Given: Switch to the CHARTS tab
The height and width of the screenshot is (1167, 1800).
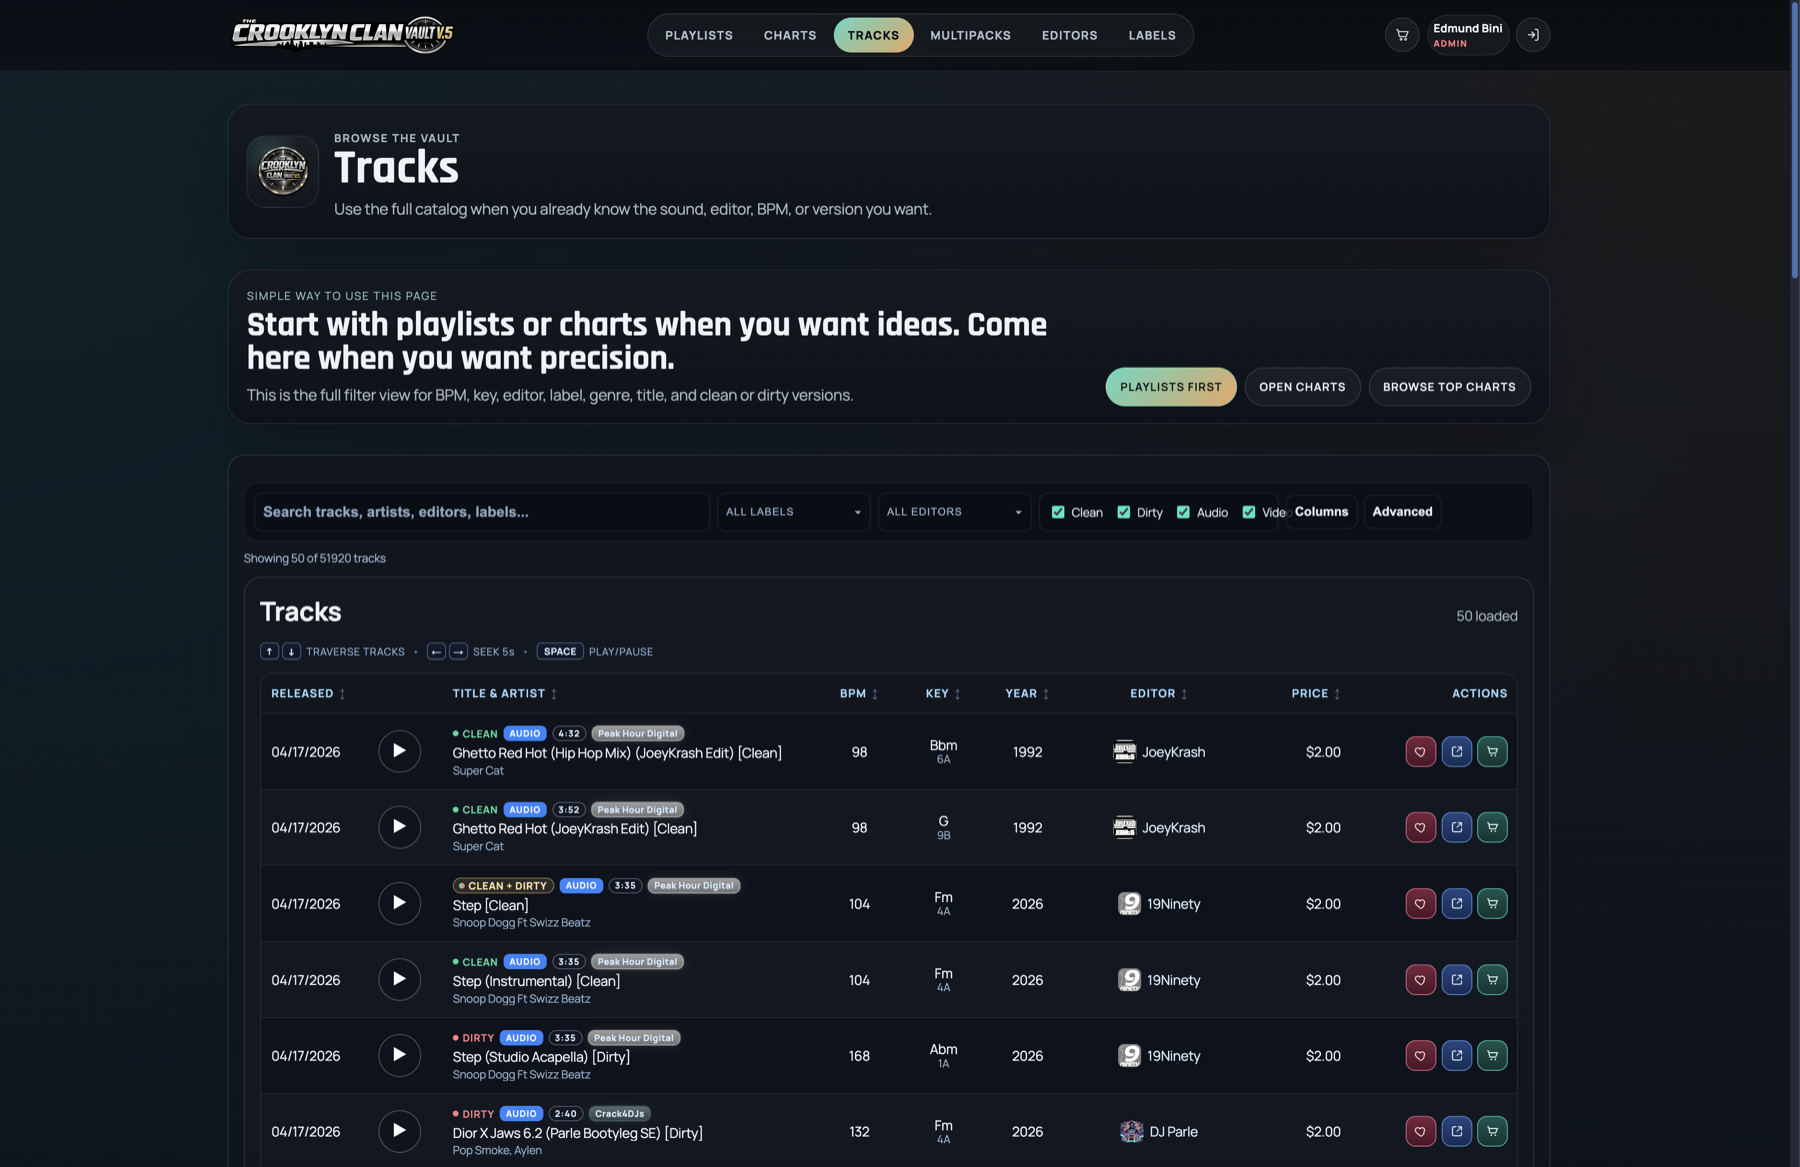Looking at the screenshot, I should coord(789,34).
